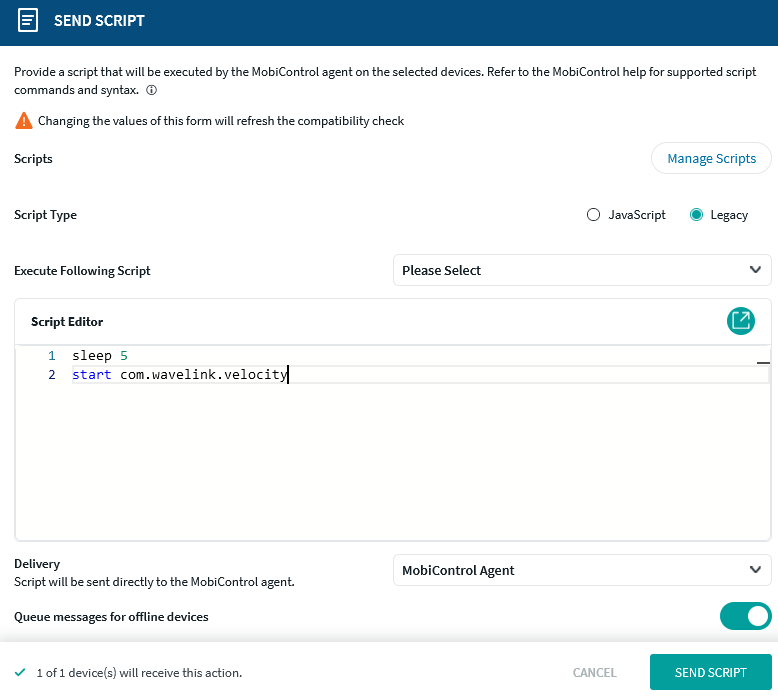The width and height of the screenshot is (778, 697).
Task: Click the info icon after help text
Action: pyautogui.click(x=152, y=90)
